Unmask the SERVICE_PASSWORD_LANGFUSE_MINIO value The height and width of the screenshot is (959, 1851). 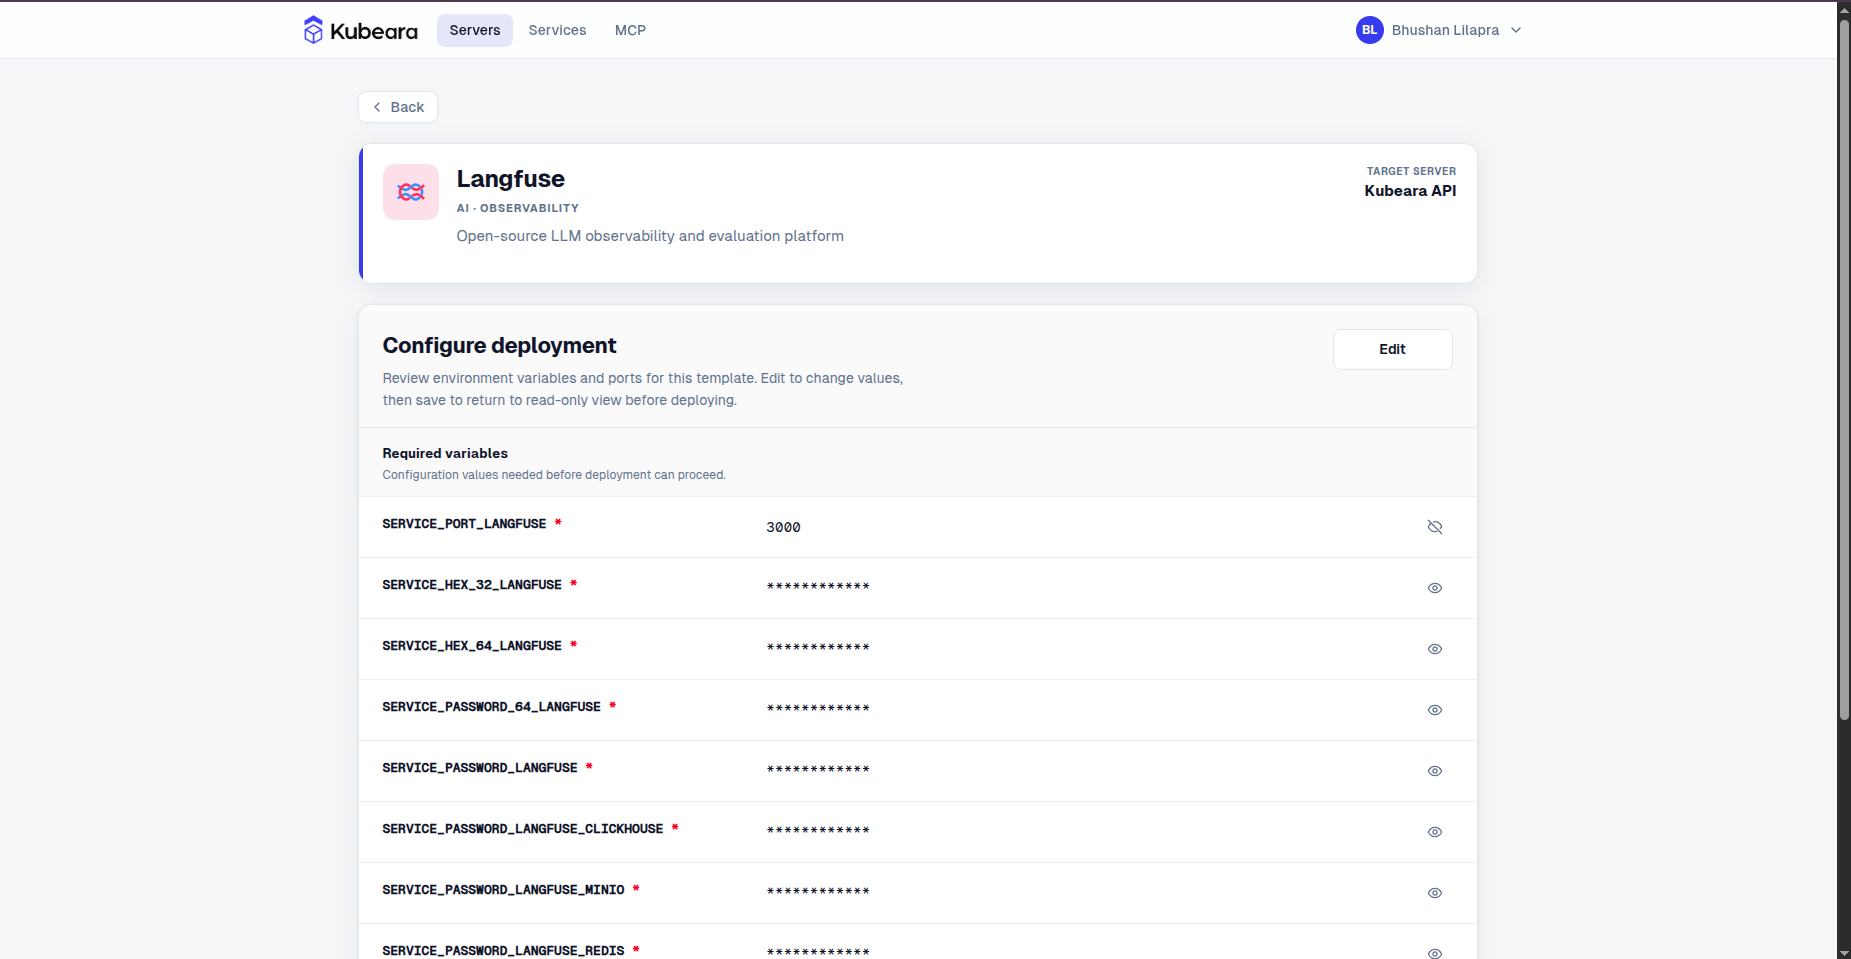click(x=1435, y=893)
